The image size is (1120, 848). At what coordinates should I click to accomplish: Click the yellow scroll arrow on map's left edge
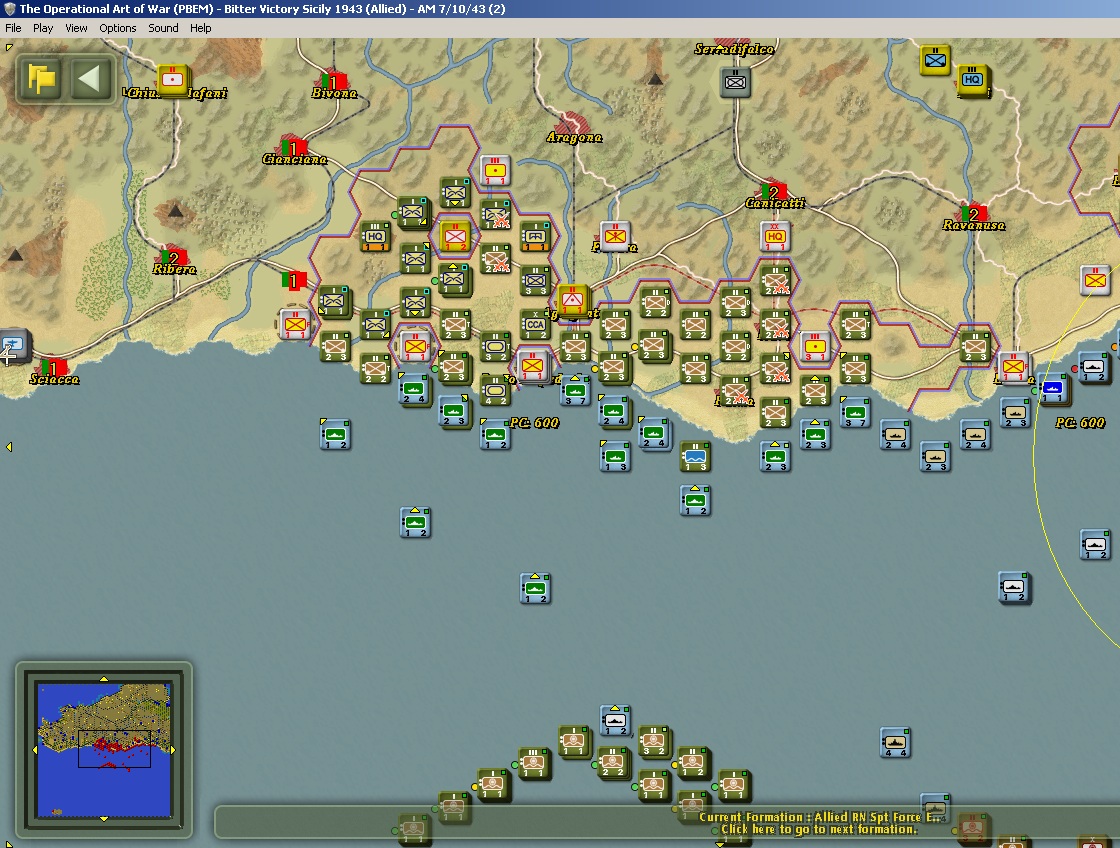click(9, 447)
